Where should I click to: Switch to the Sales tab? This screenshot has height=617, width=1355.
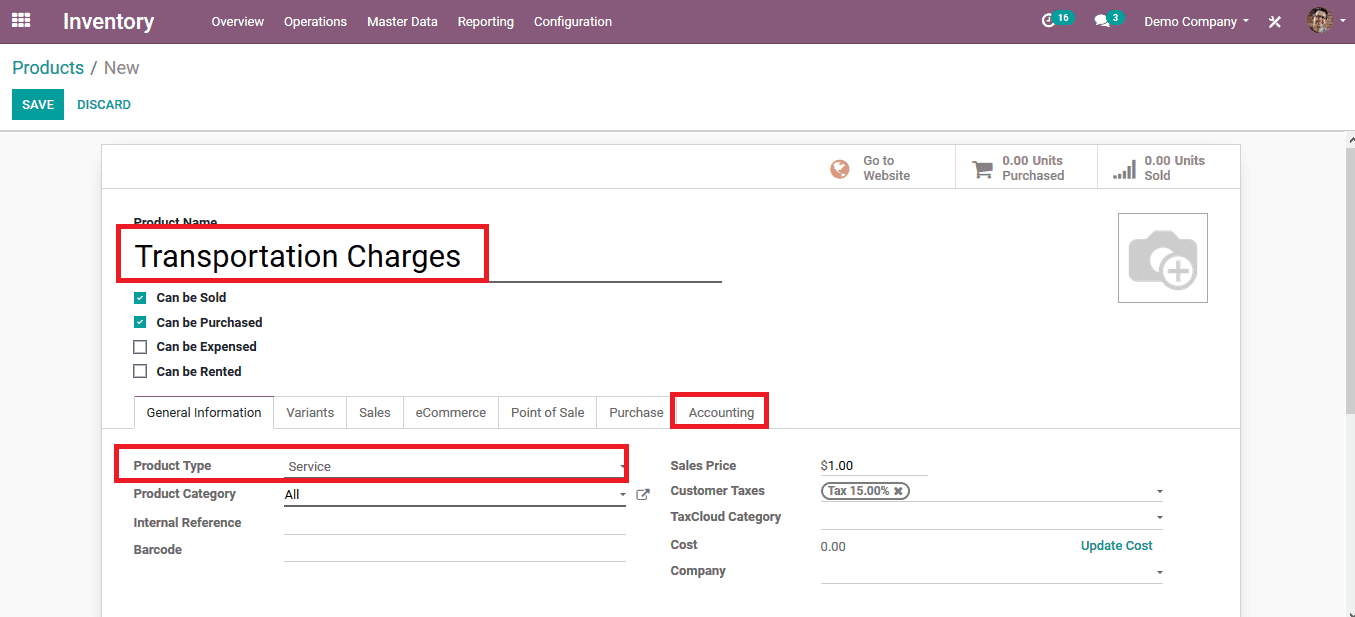coord(375,412)
